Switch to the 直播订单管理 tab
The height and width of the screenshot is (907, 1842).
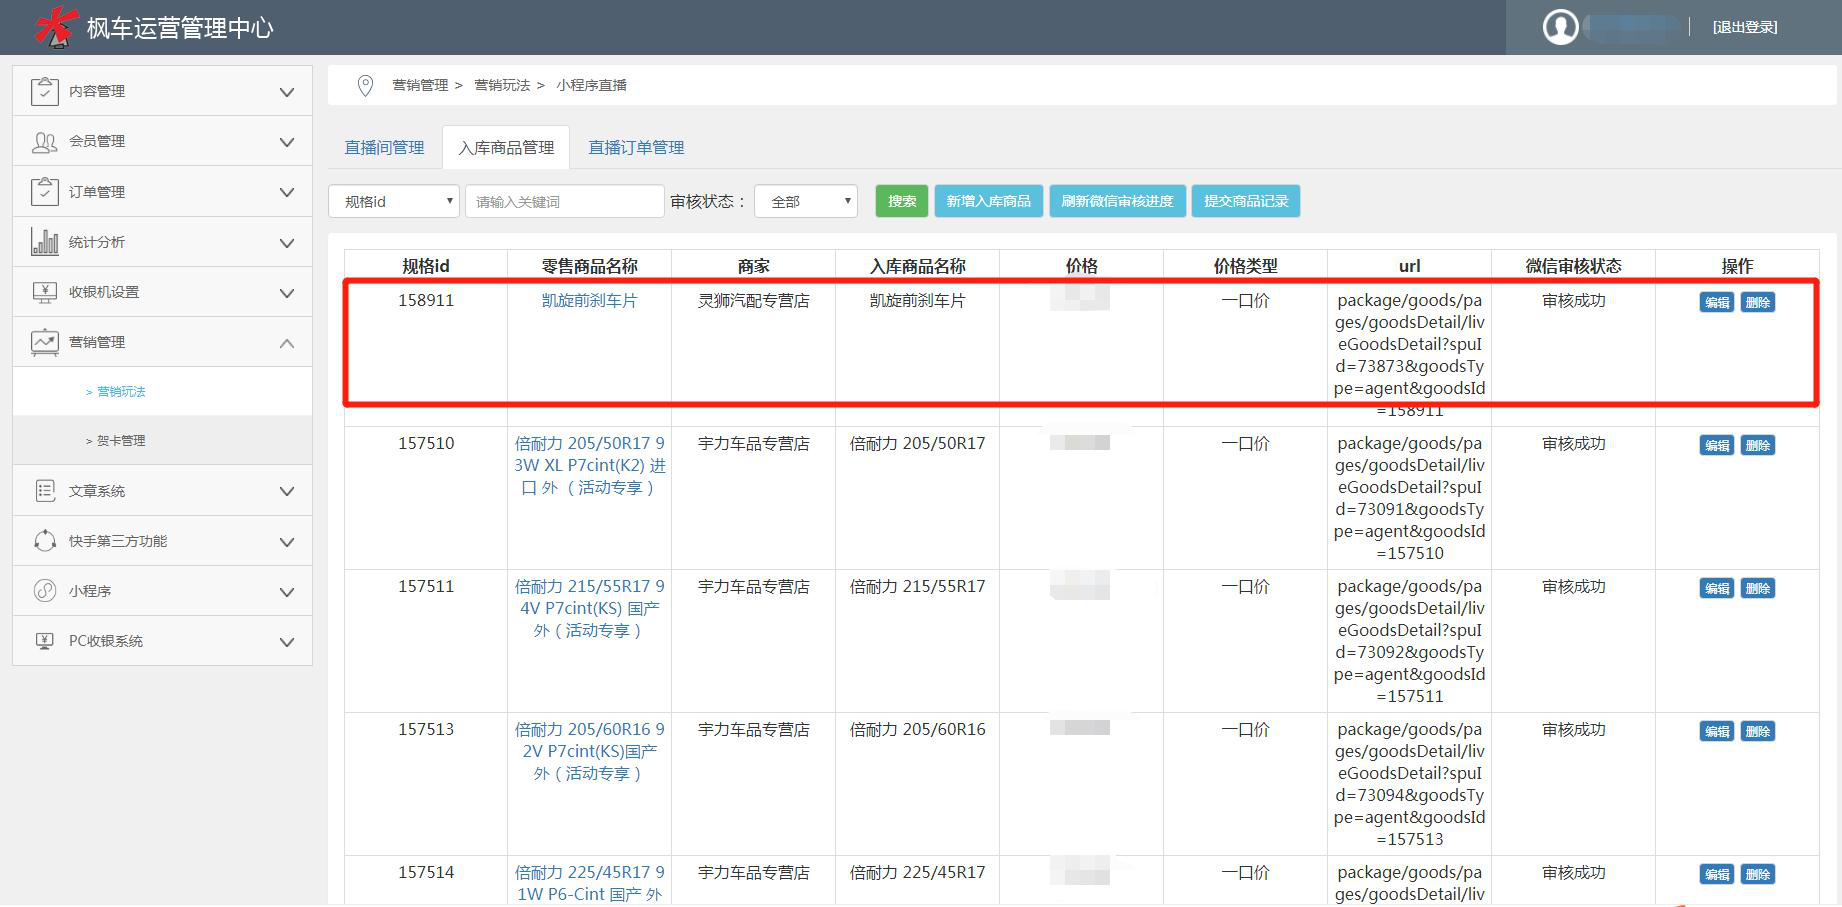pyautogui.click(x=636, y=148)
